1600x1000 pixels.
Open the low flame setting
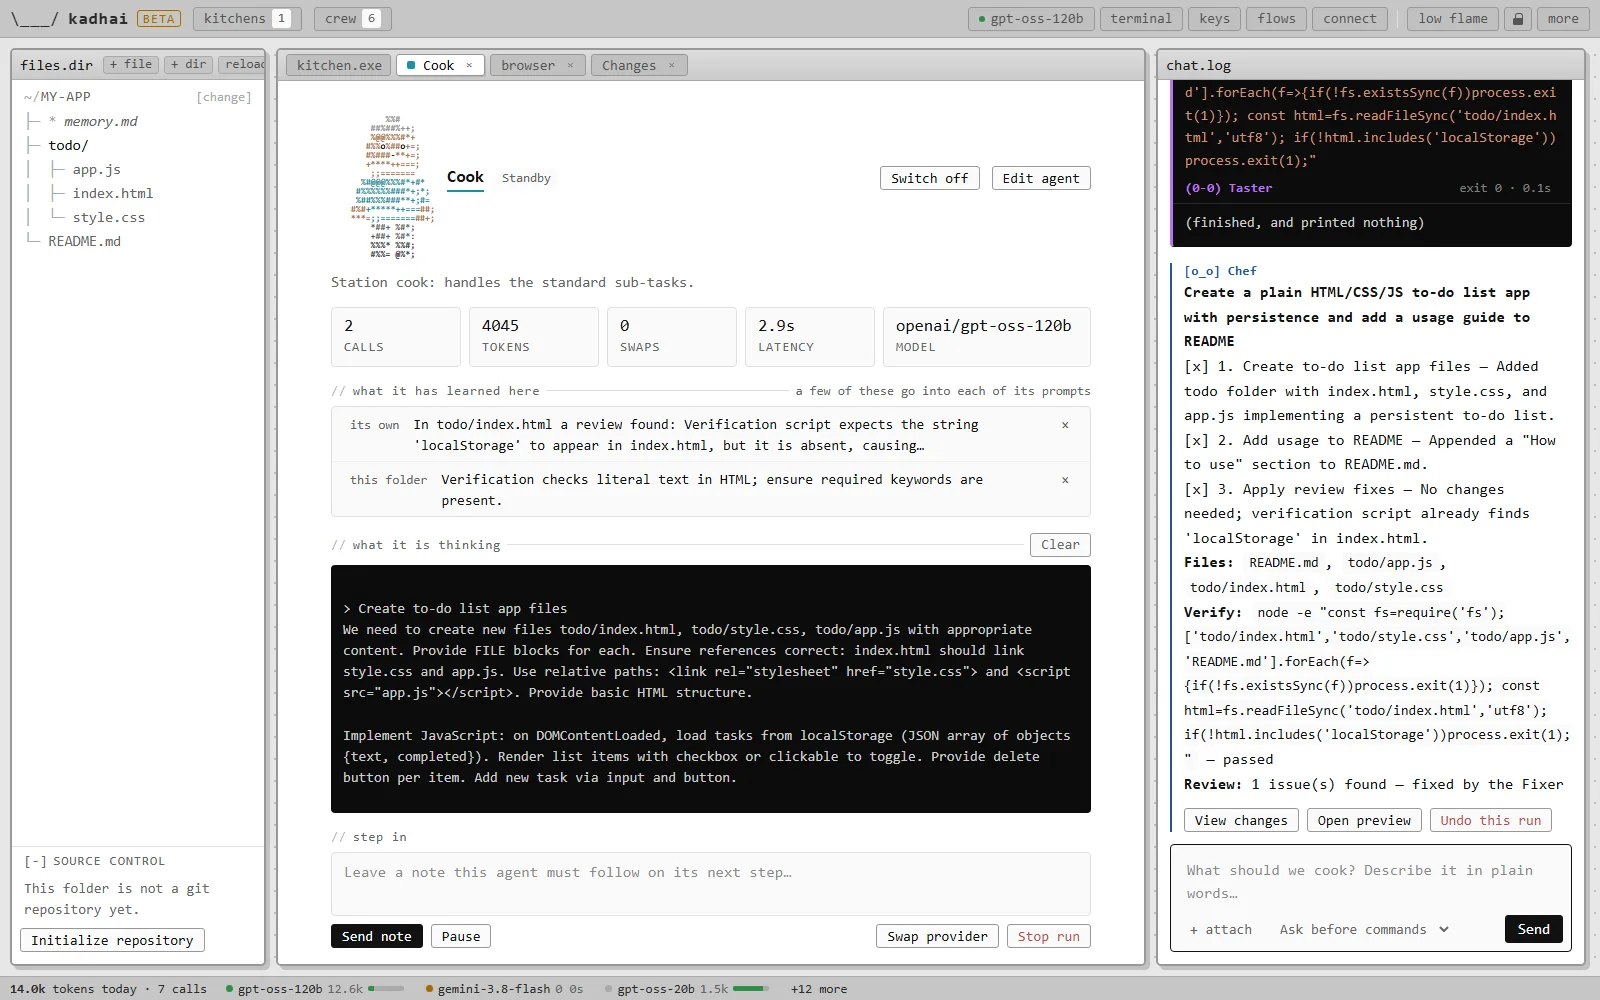[1453, 19]
